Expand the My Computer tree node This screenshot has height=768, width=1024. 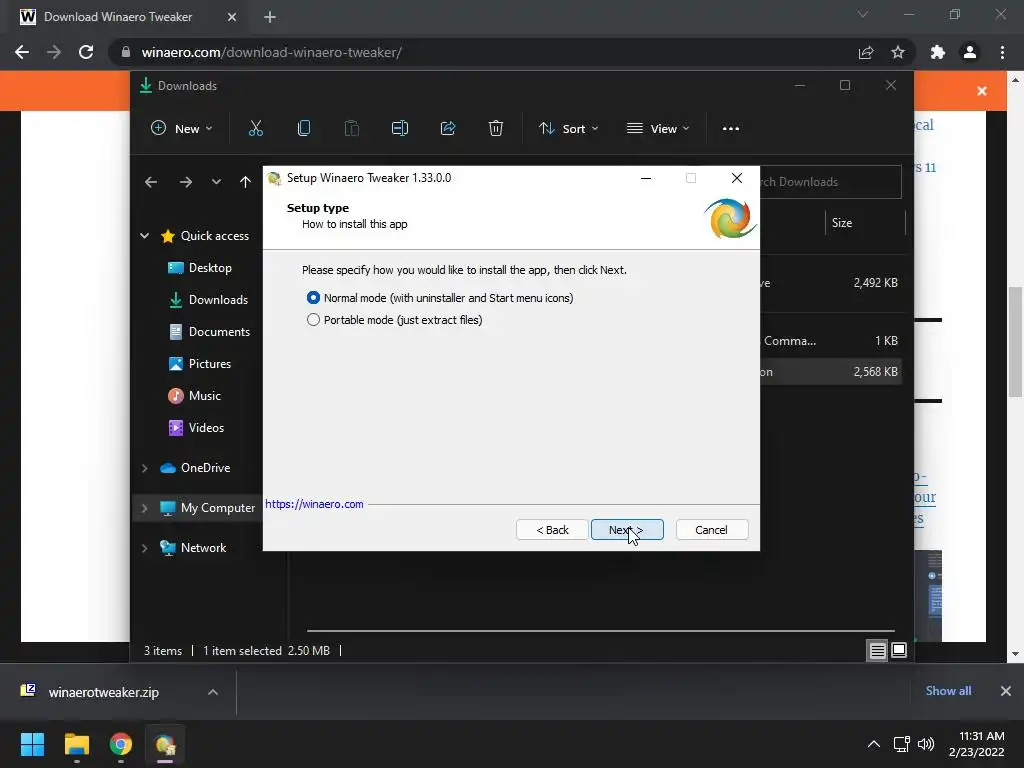pyautogui.click(x=145, y=508)
